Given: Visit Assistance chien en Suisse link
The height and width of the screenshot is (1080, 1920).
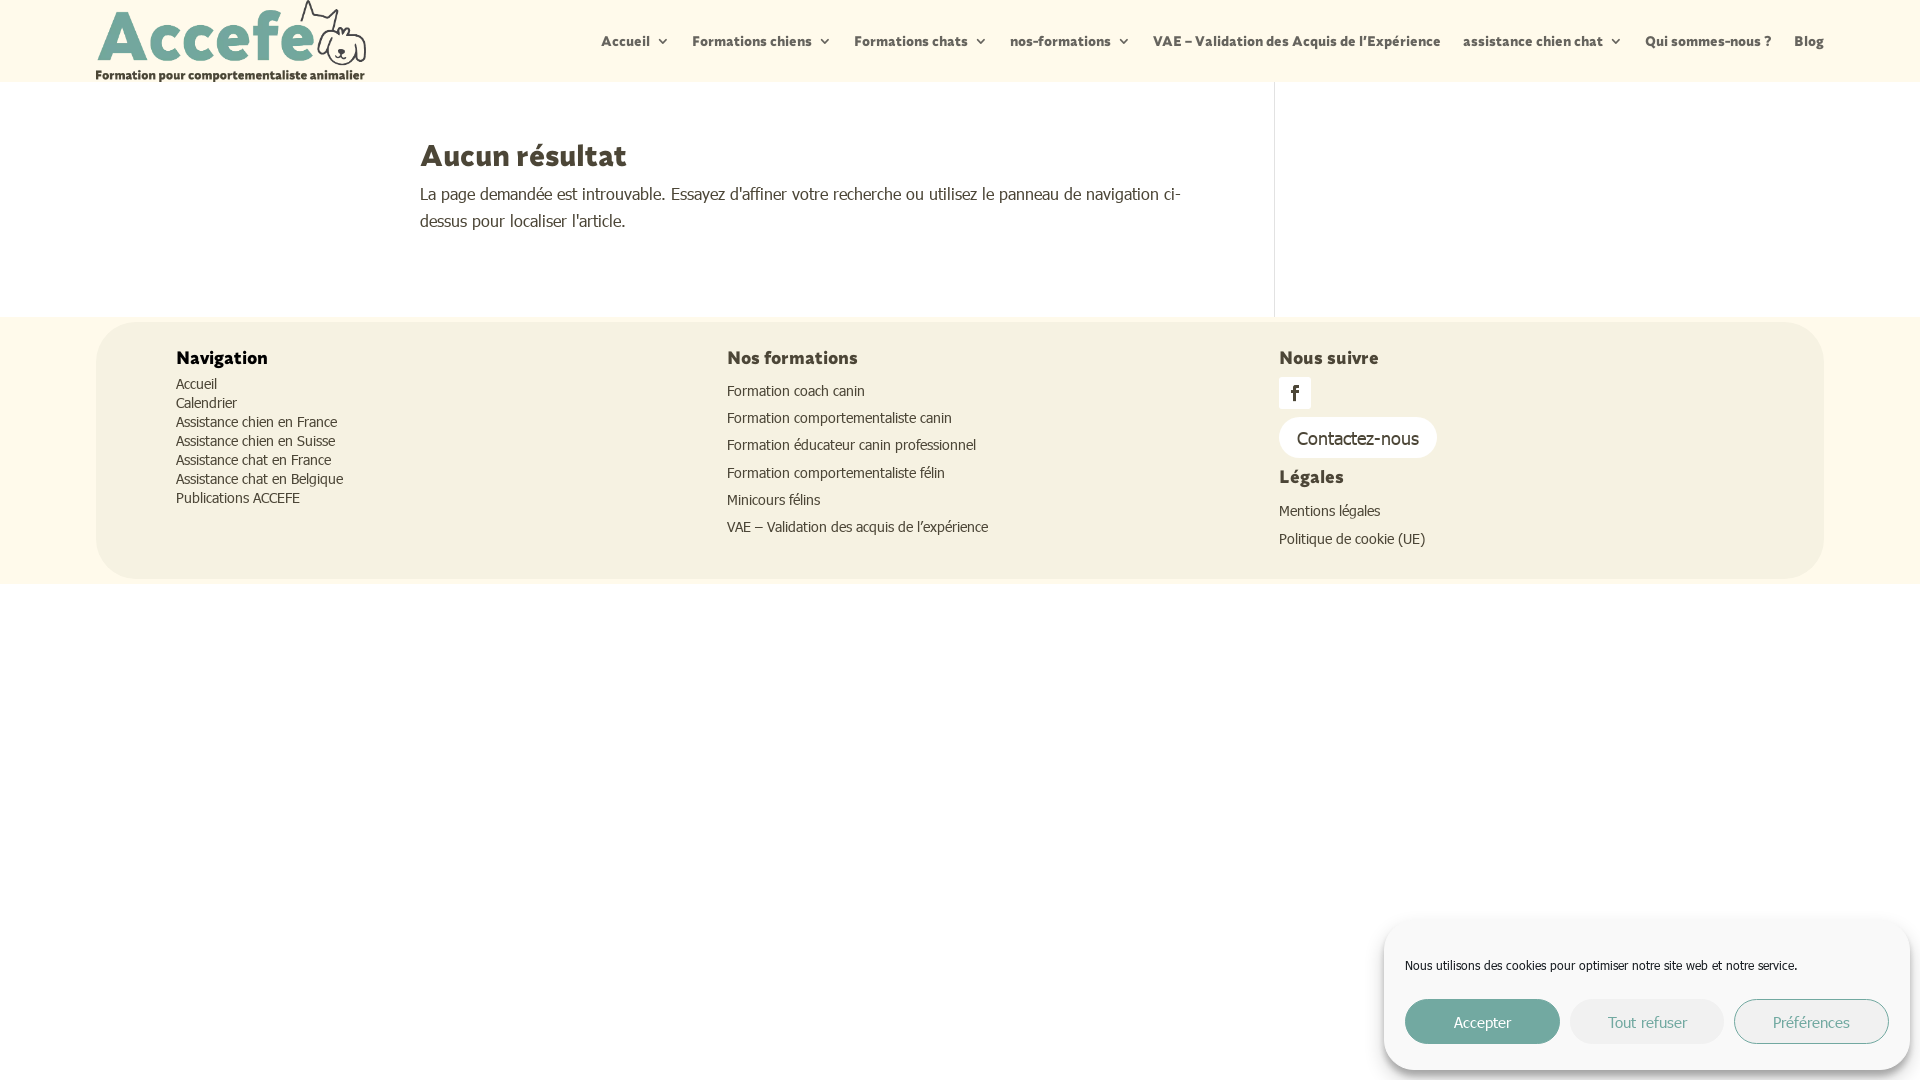Looking at the screenshot, I should [x=255, y=440].
